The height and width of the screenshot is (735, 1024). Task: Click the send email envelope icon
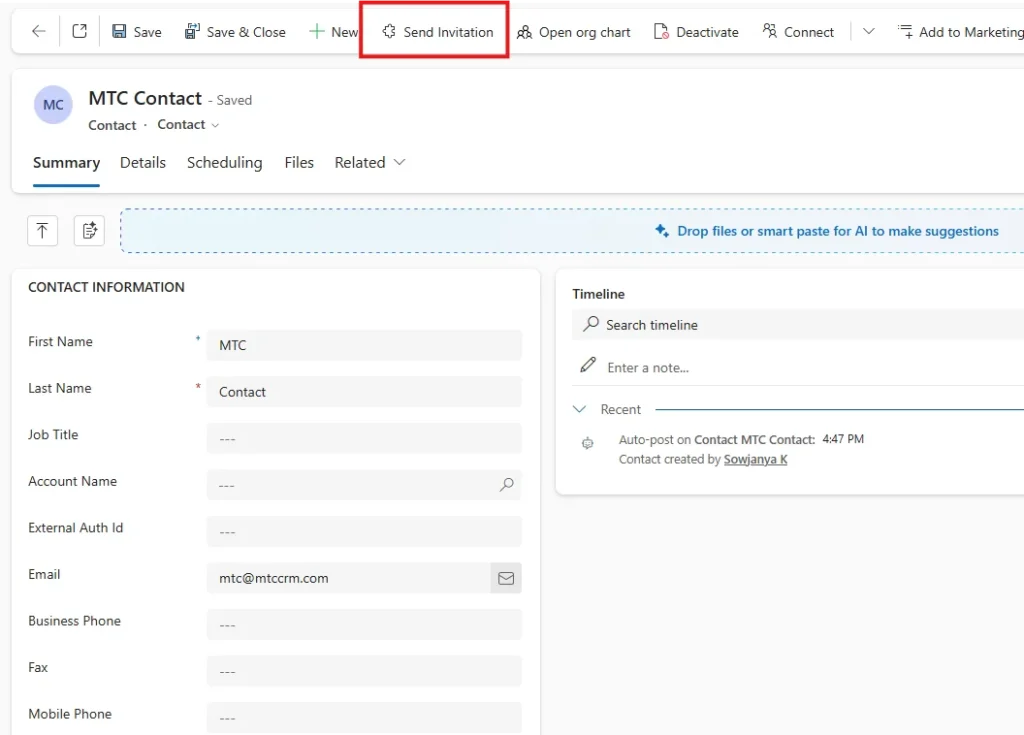(506, 578)
